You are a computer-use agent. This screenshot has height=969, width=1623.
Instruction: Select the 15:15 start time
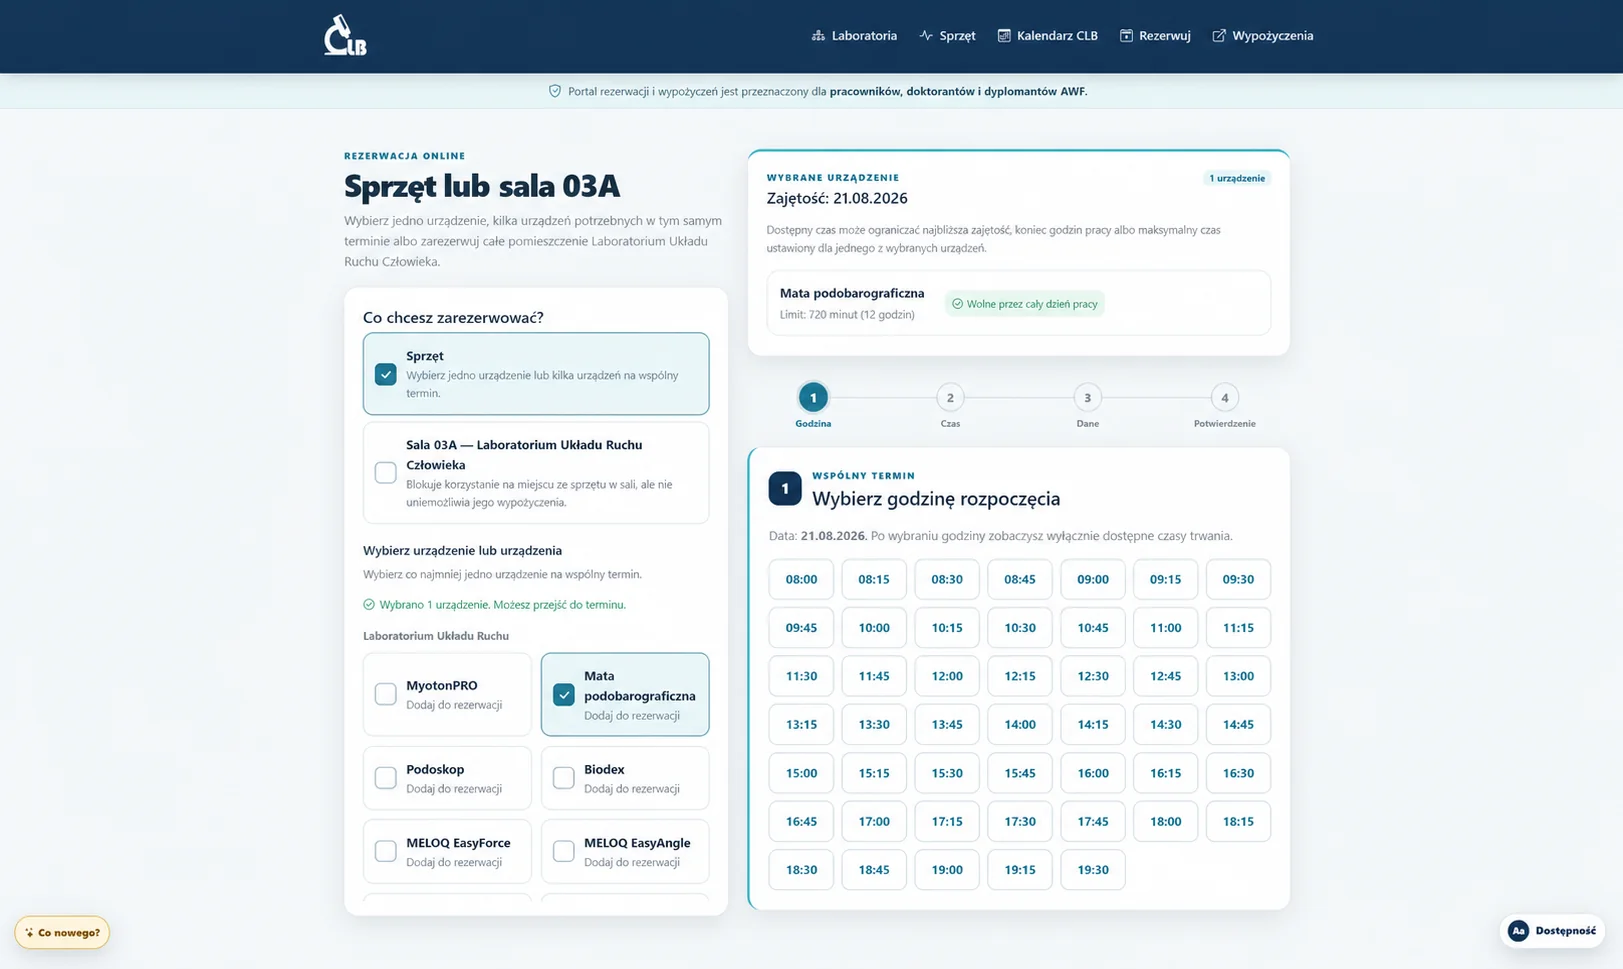(x=874, y=773)
